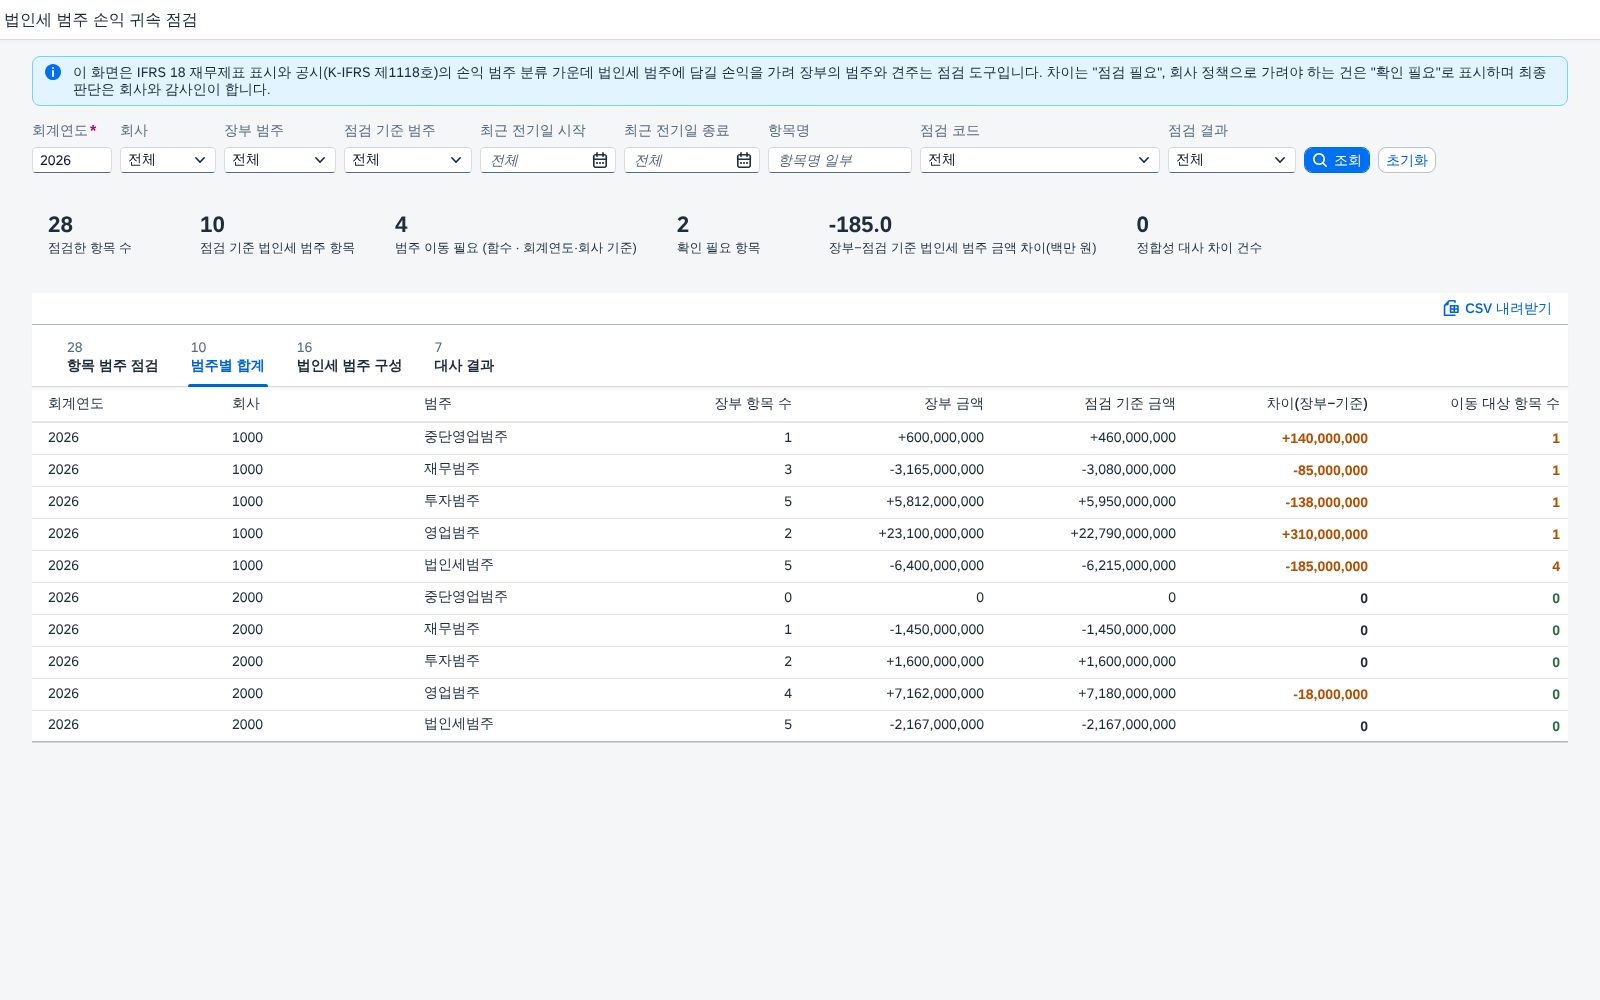Click the 회계연도 input field
This screenshot has width=1600, height=1000.
(x=72, y=160)
